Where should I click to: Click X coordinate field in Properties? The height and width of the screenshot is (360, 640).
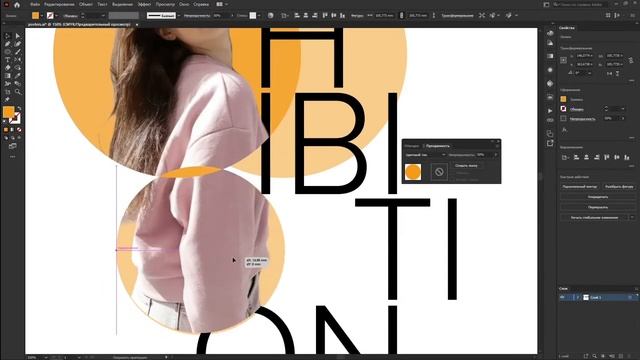[x=584, y=56]
